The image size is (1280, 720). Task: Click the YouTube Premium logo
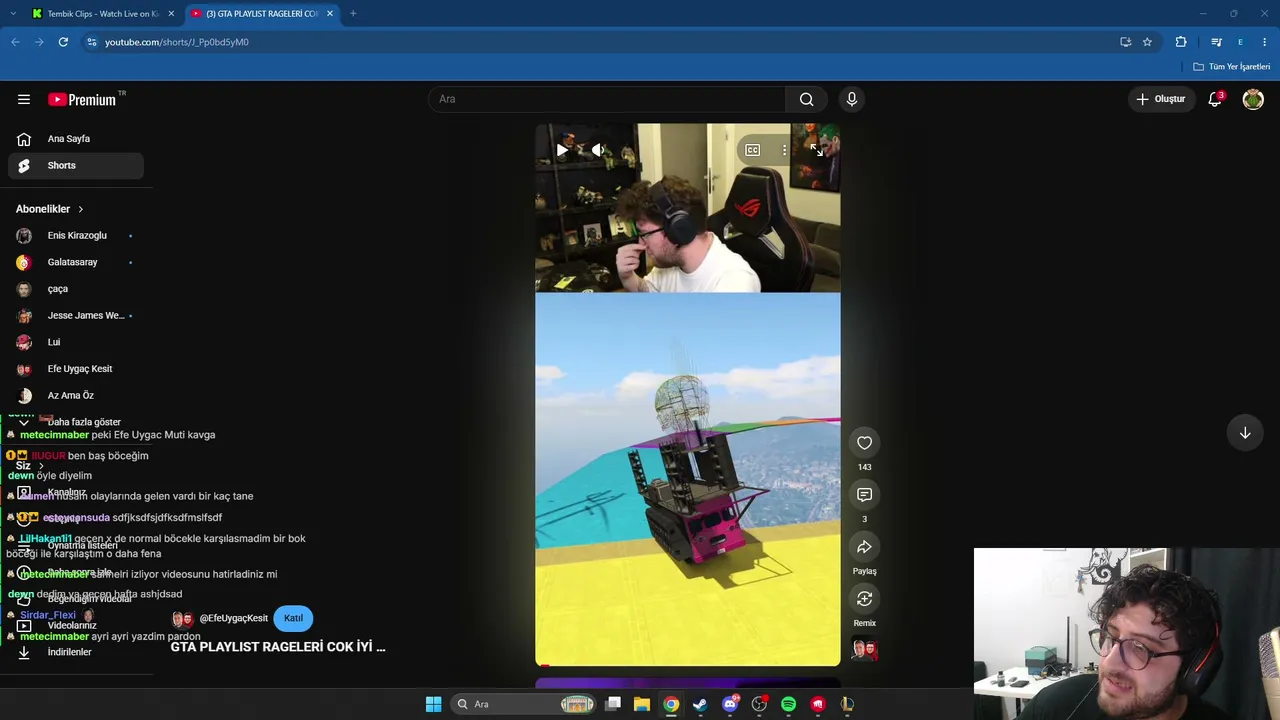point(82,99)
